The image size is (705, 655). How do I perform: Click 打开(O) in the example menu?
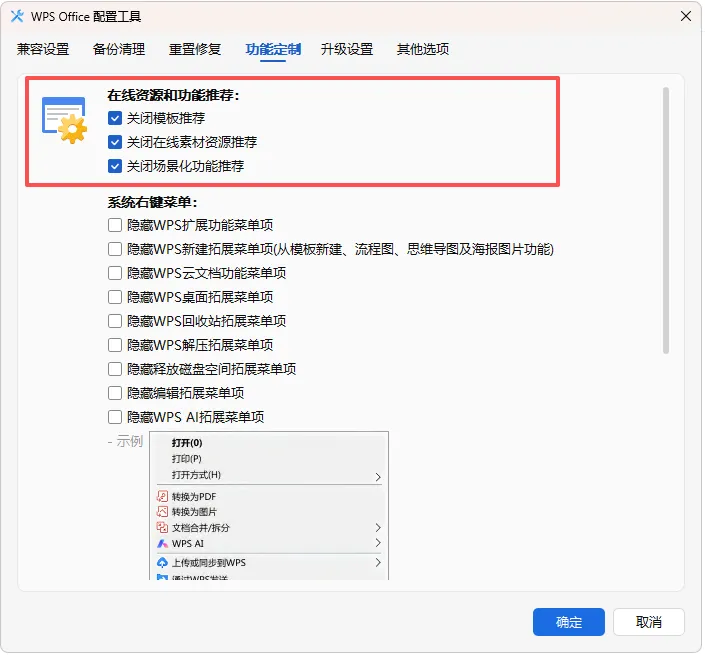click(x=187, y=443)
